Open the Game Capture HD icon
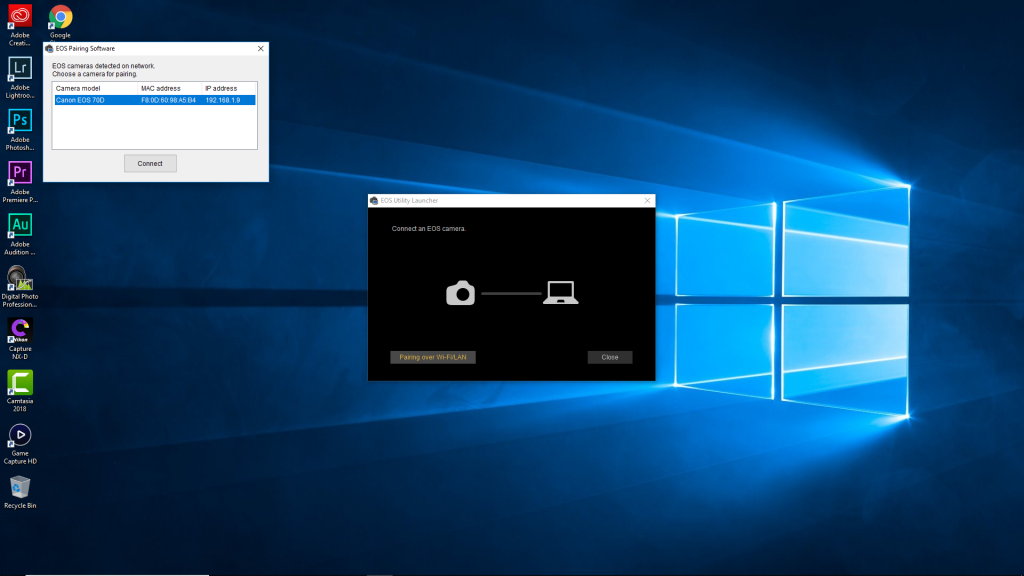Image resolution: width=1024 pixels, height=576 pixels. pos(20,435)
